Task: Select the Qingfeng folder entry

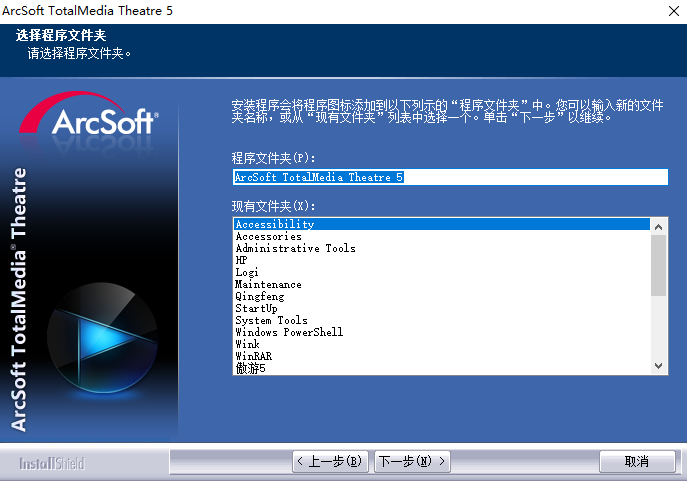Action: pyautogui.click(x=442, y=296)
